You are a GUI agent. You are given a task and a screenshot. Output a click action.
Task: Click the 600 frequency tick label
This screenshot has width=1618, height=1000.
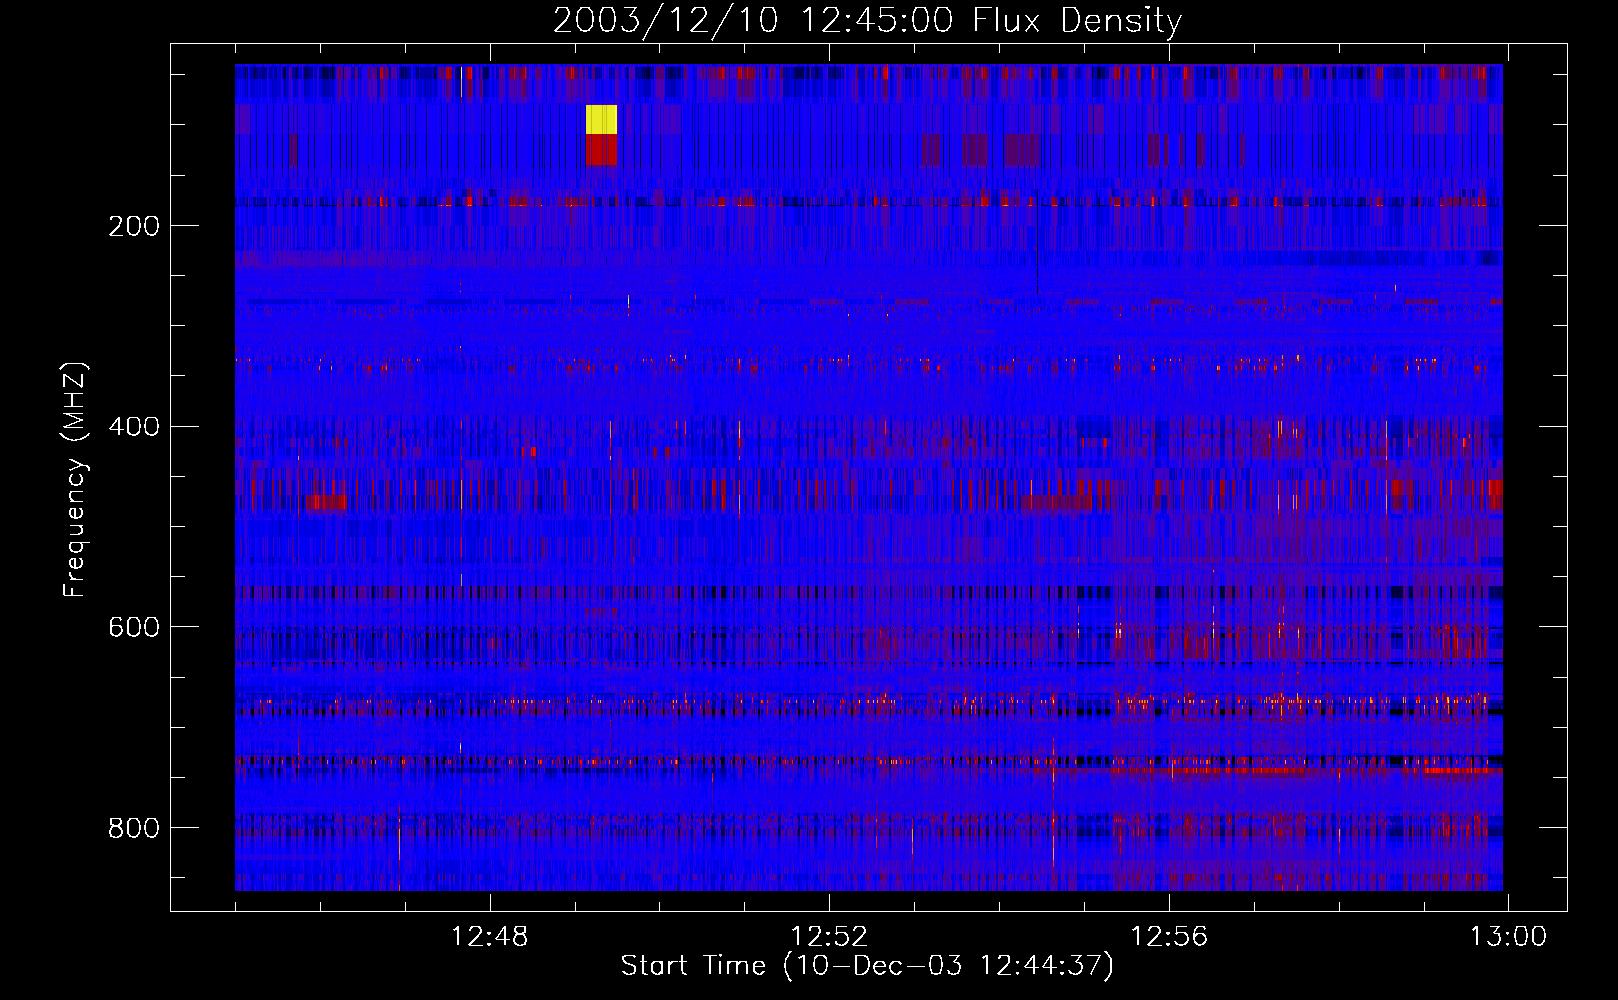(134, 627)
